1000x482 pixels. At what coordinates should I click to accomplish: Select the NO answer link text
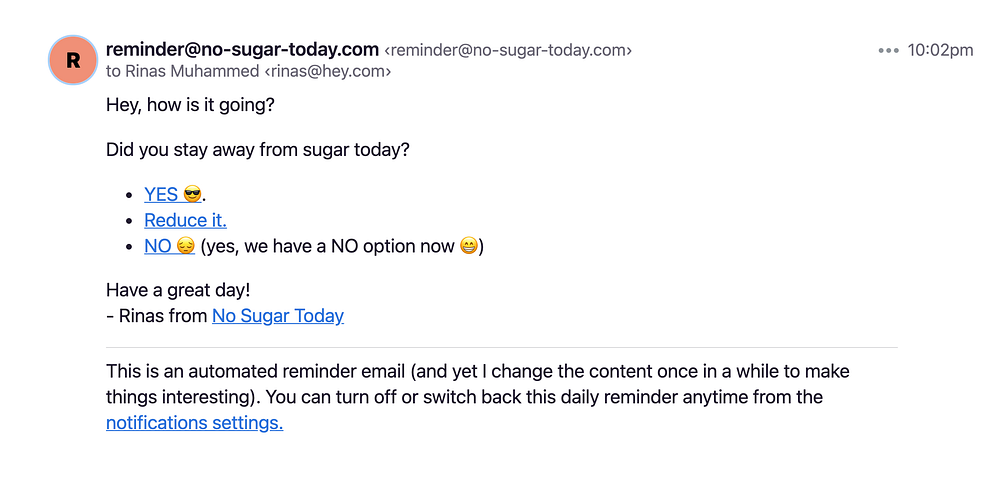tap(158, 246)
